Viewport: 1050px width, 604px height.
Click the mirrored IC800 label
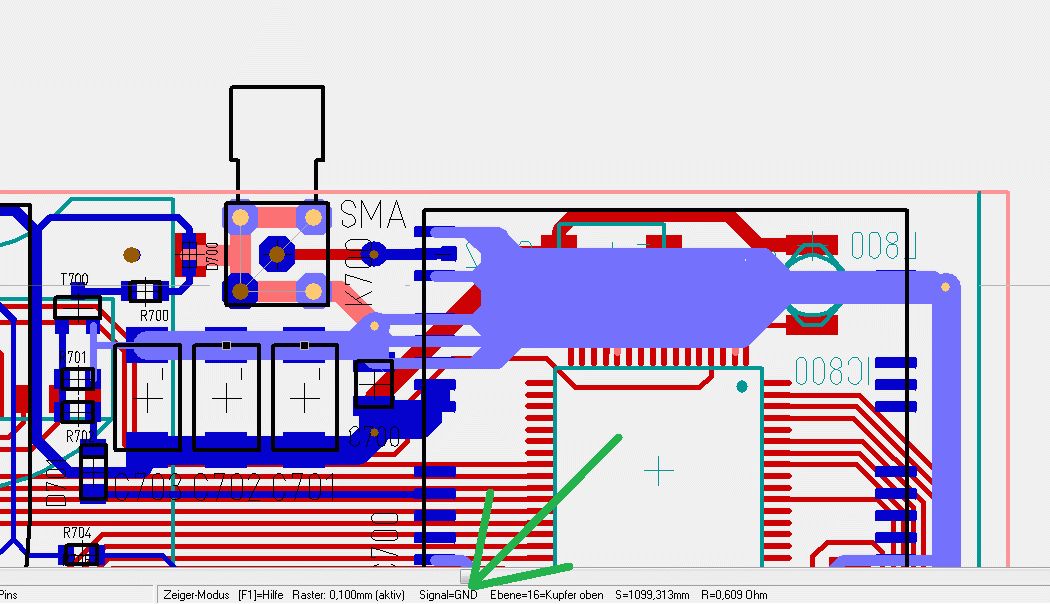(832, 372)
